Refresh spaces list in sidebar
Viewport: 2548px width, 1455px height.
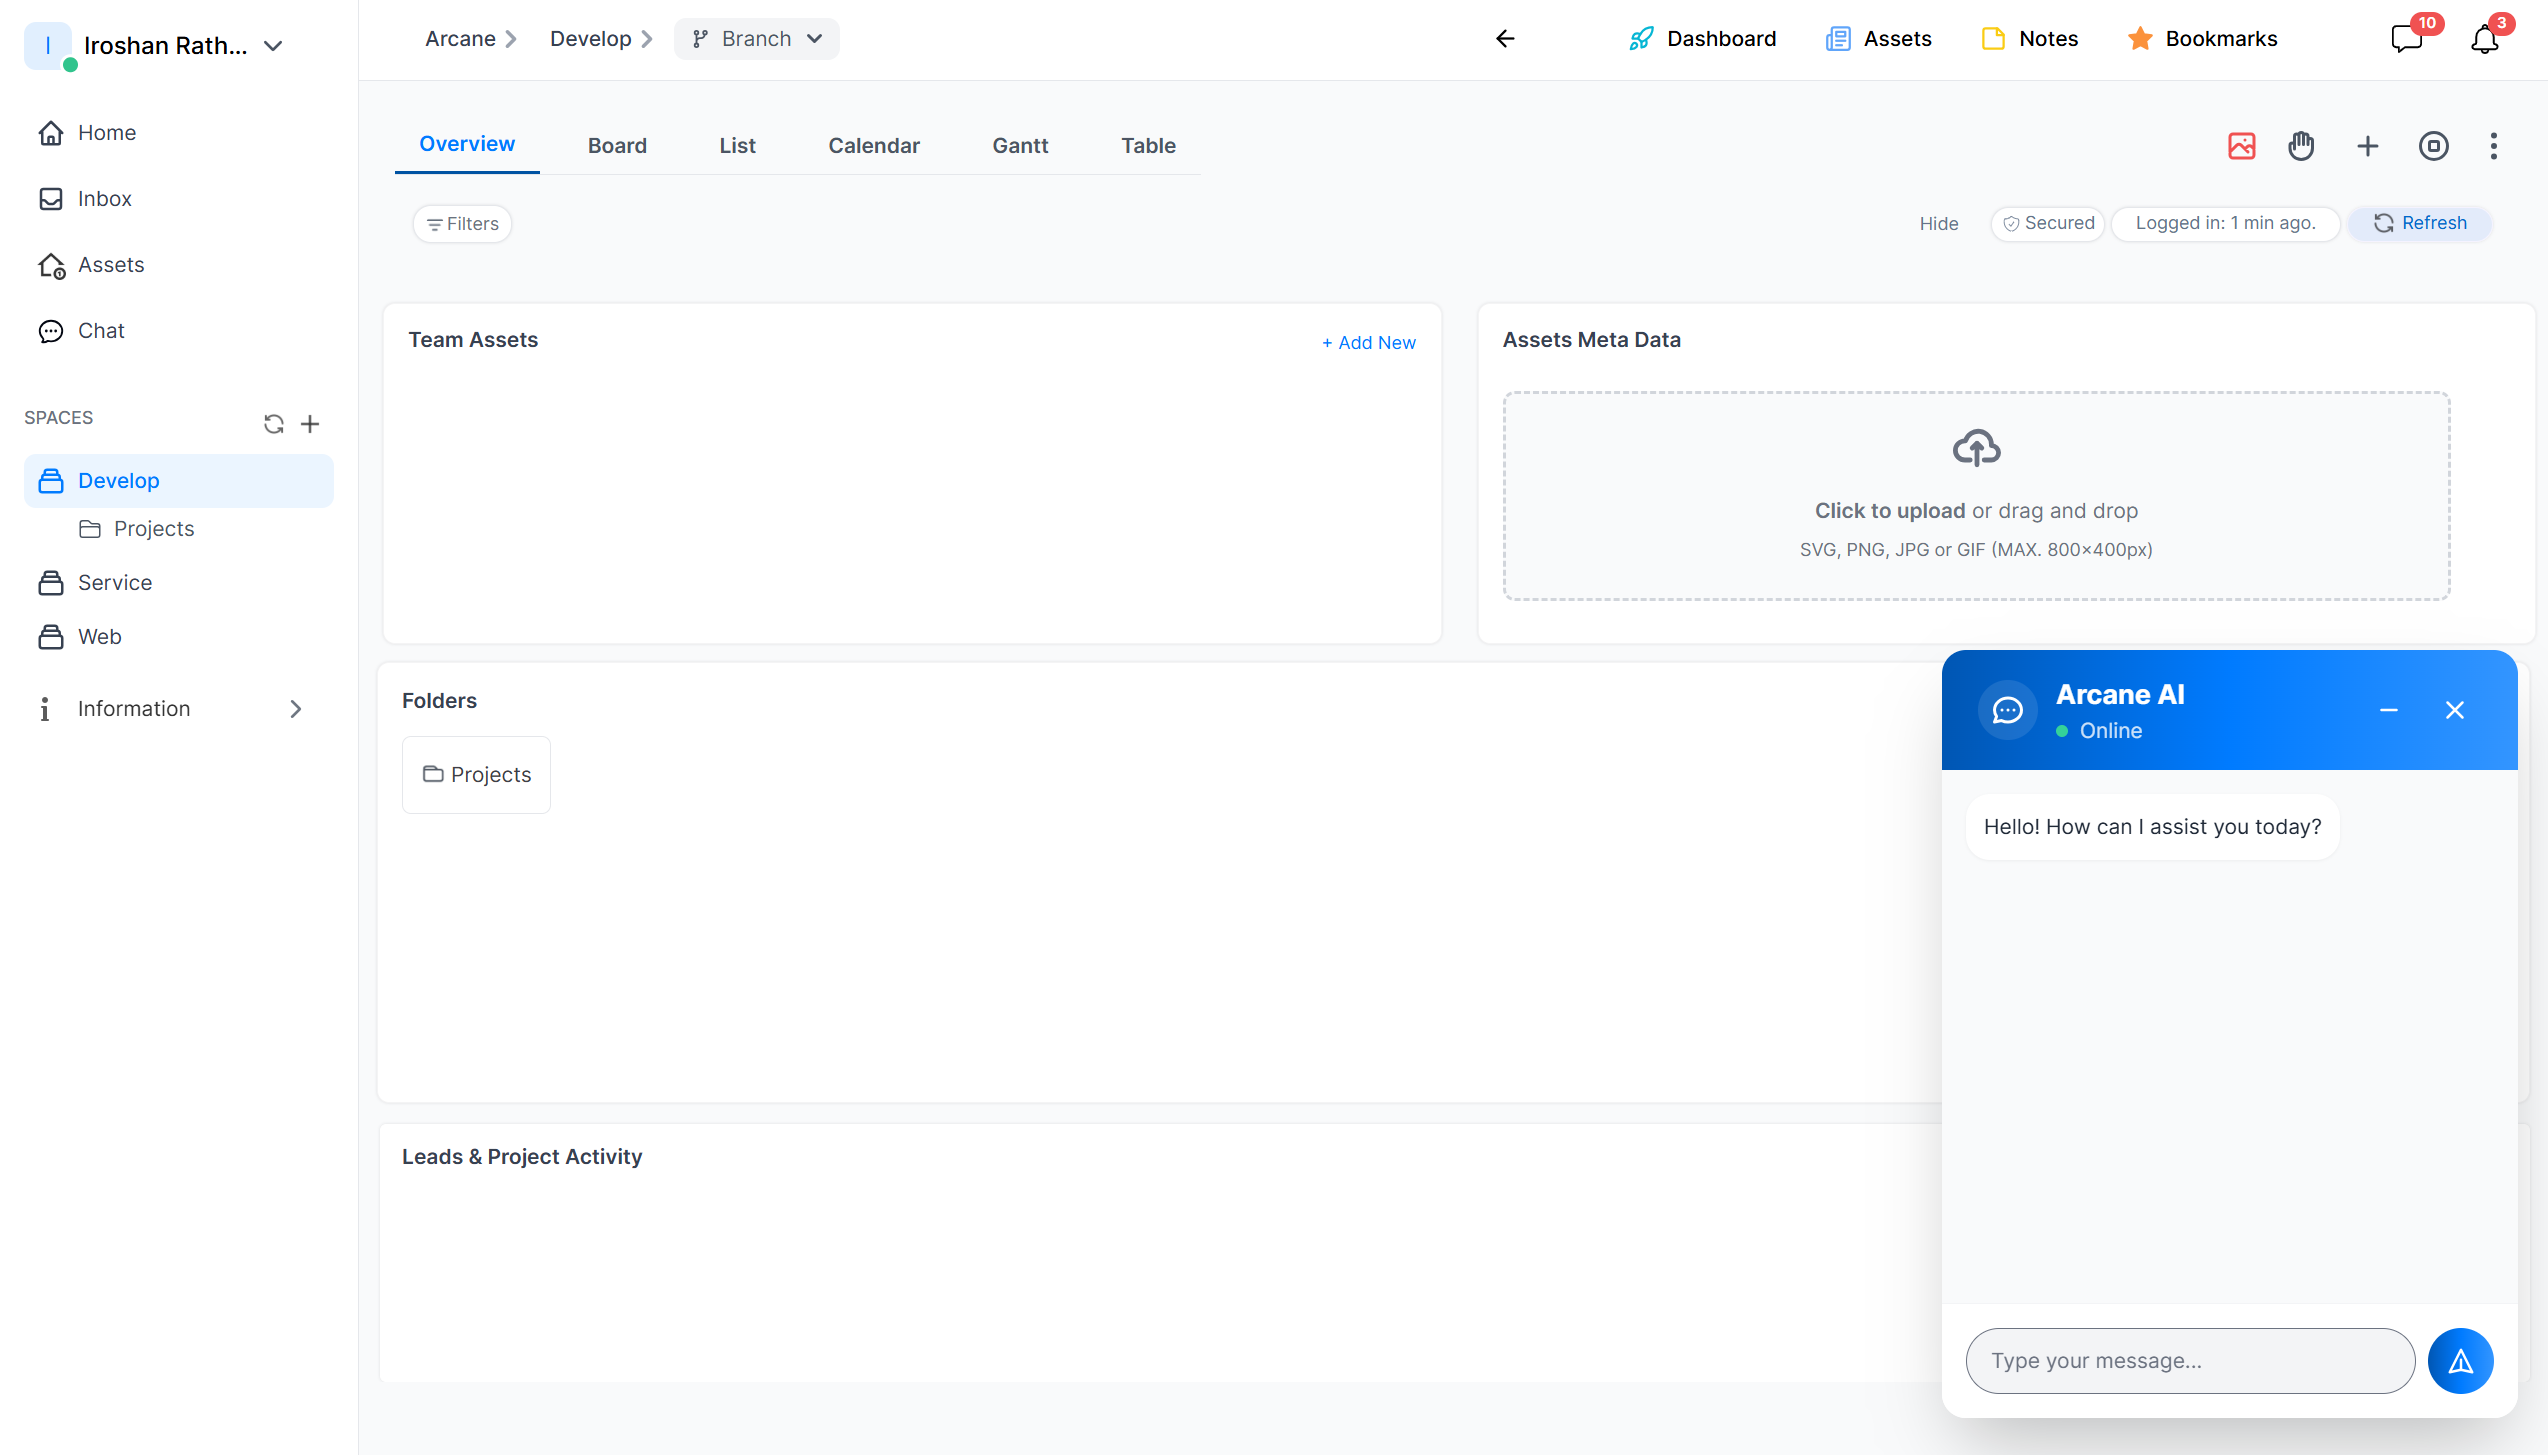(273, 424)
